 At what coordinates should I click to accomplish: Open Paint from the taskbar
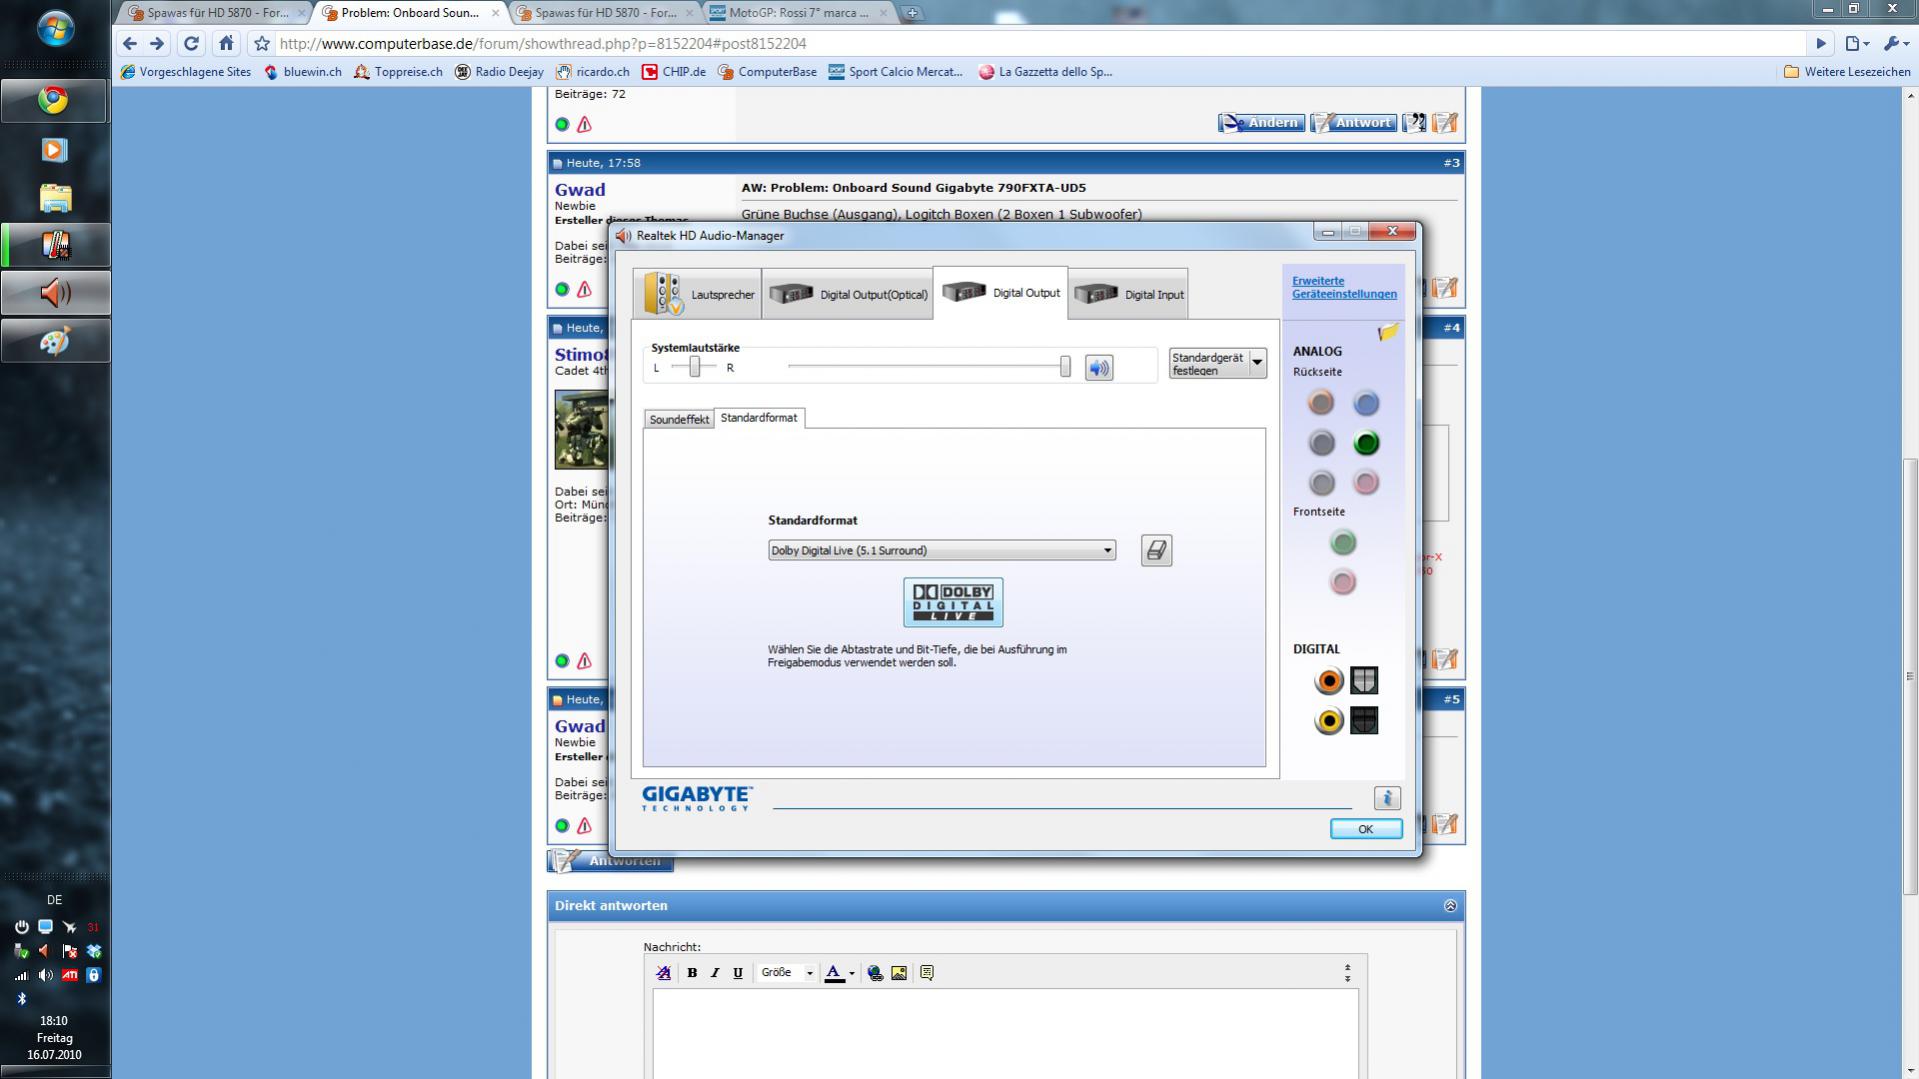coord(54,341)
